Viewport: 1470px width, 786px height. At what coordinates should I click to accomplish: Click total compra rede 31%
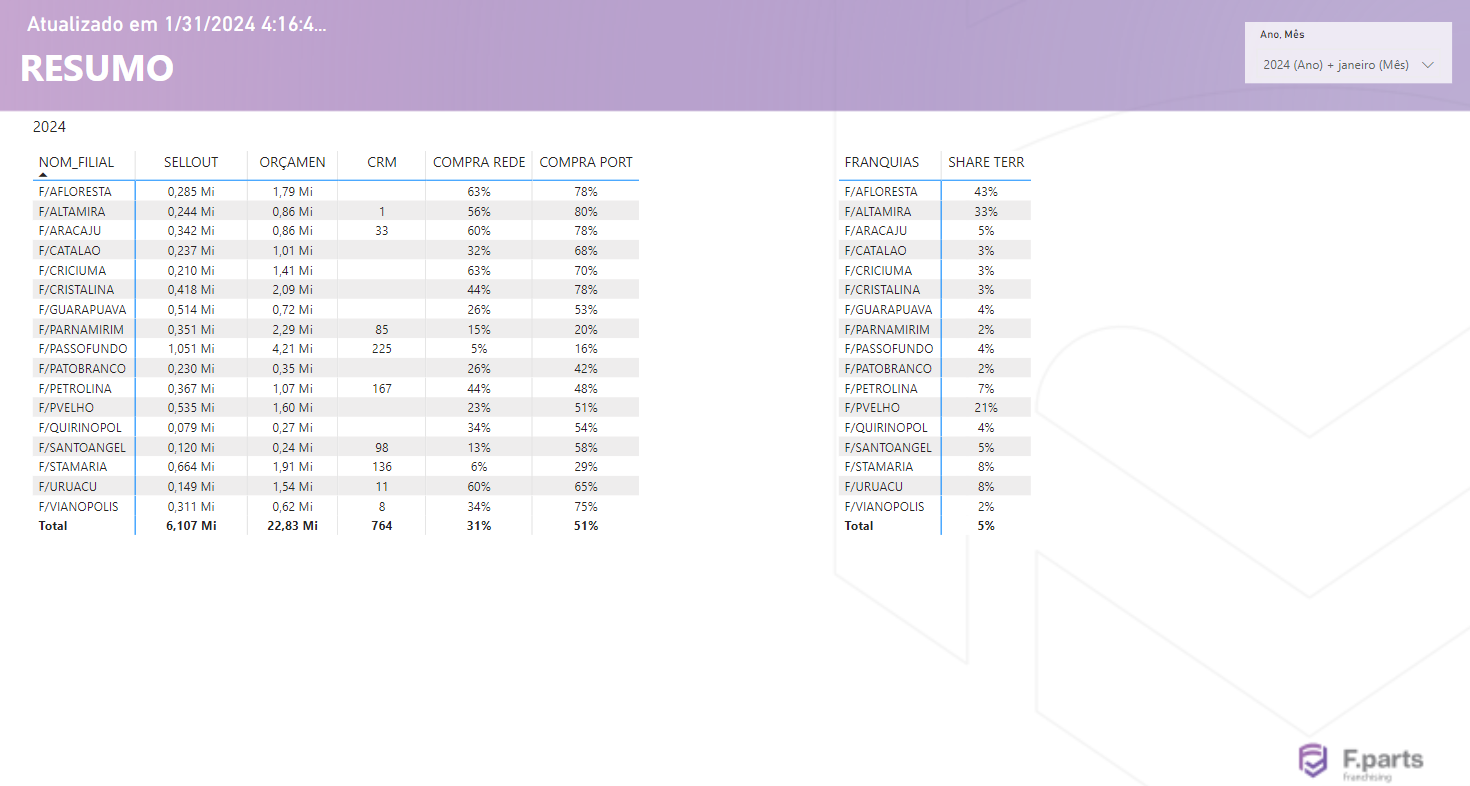(x=479, y=525)
